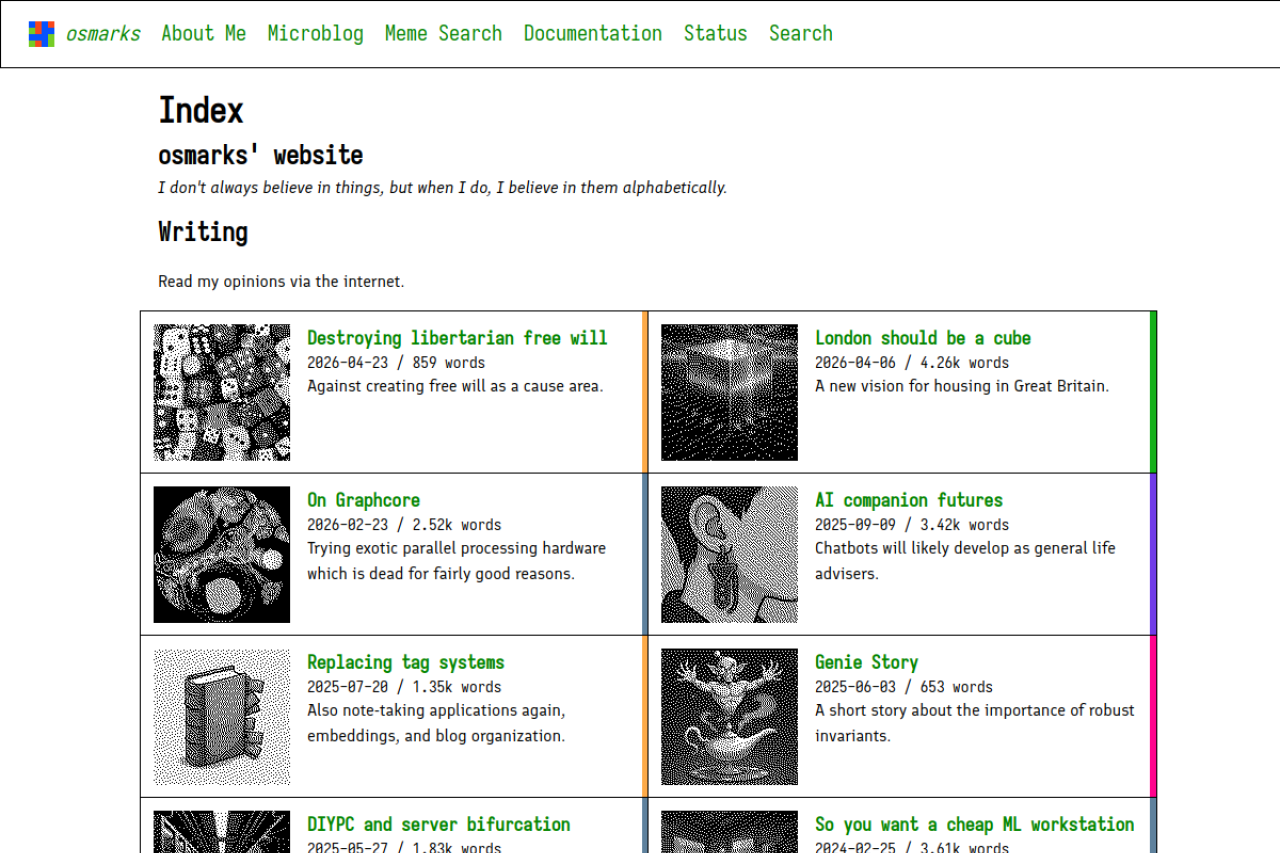Click the text 2026-04-06 / 4.26k words
The height and width of the screenshot is (853, 1280).
pyautogui.click(x=912, y=363)
